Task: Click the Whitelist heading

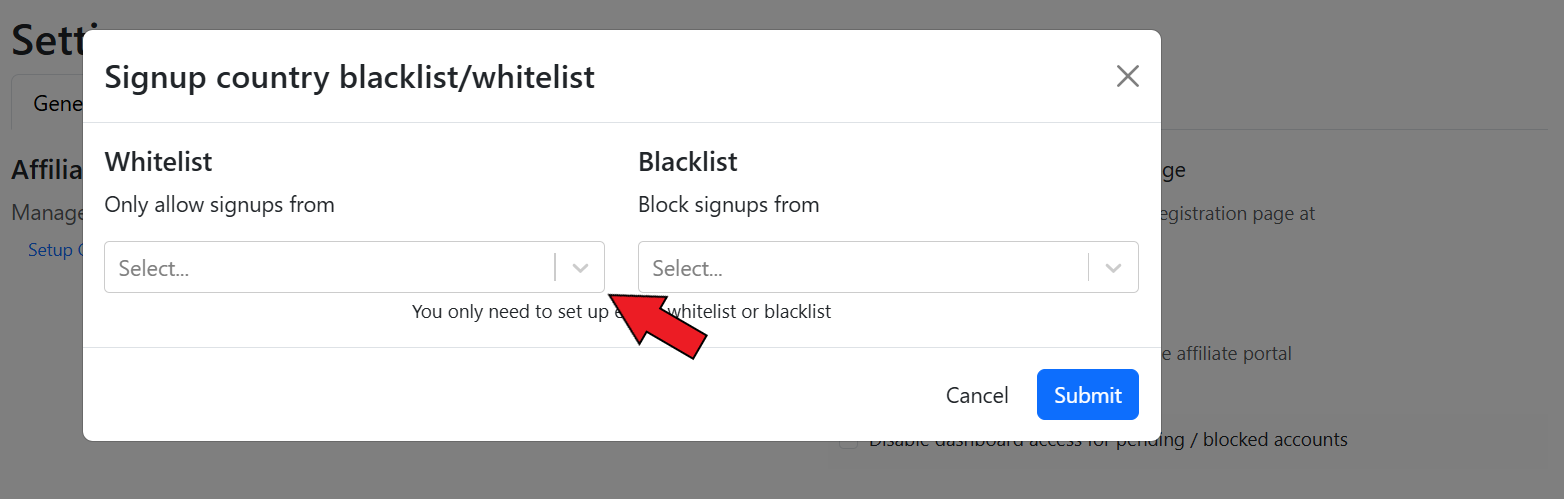Action: tap(158, 162)
